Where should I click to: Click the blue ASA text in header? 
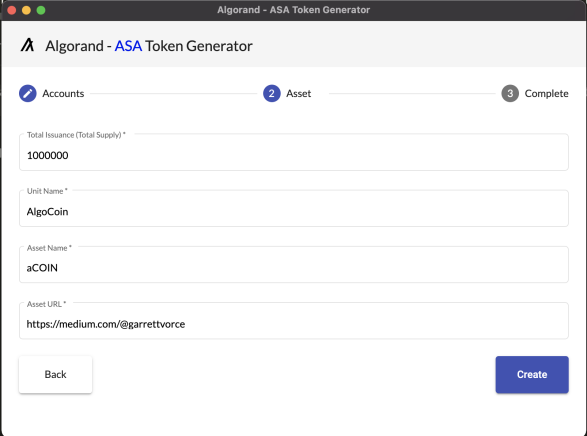(128, 46)
